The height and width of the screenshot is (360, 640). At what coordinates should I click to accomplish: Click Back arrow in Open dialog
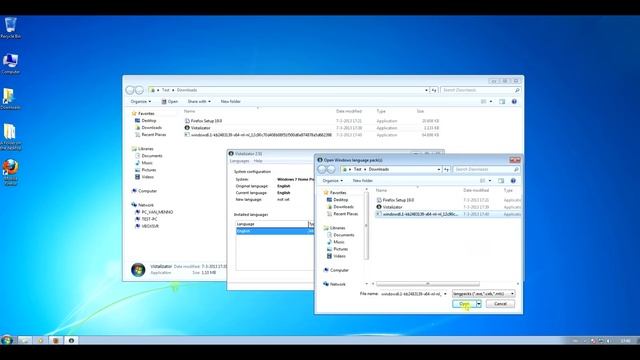coord(322,169)
